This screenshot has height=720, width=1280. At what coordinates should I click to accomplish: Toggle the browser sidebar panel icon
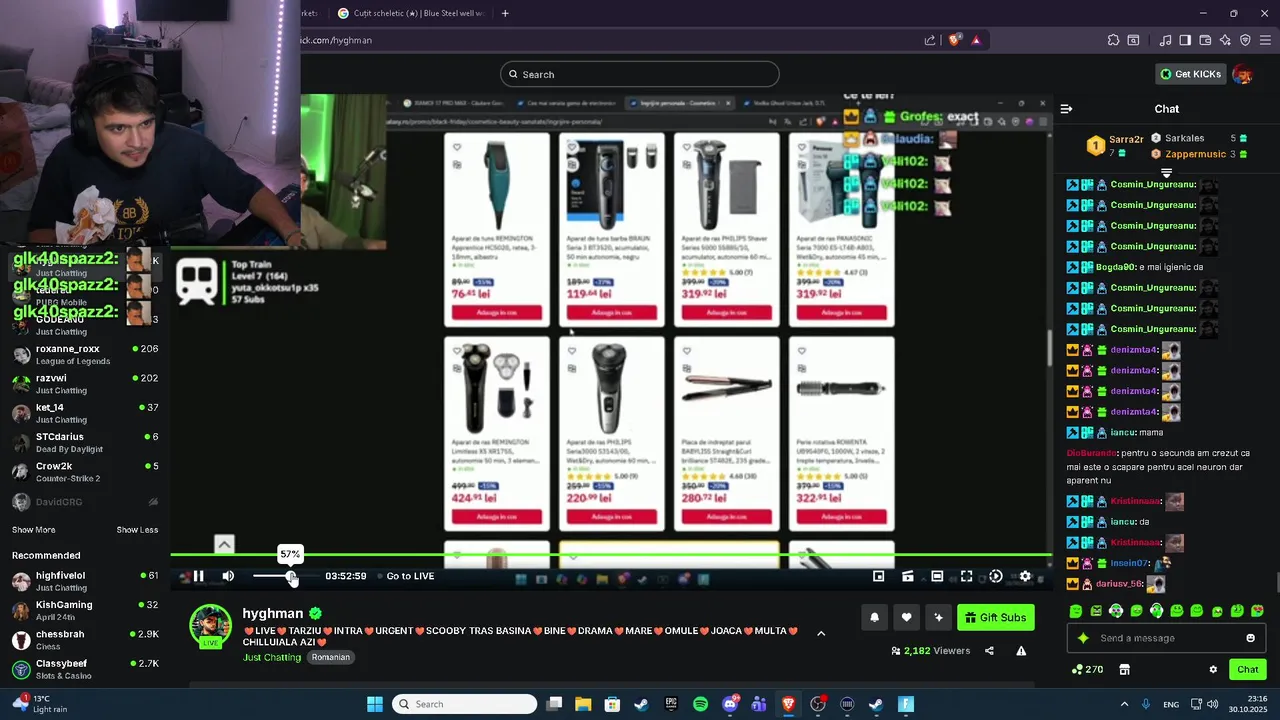click(x=1185, y=40)
